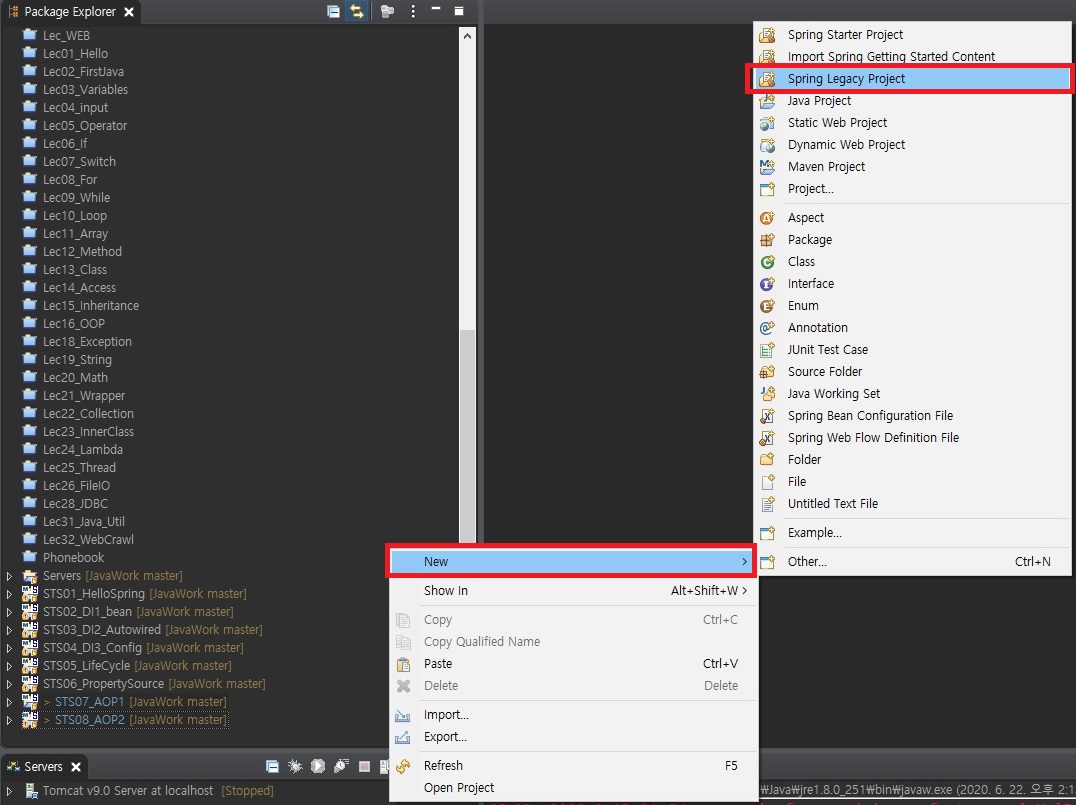The height and width of the screenshot is (805, 1076).
Task: Click the focus on active task icon in Package Explorer
Action: (x=387, y=12)
